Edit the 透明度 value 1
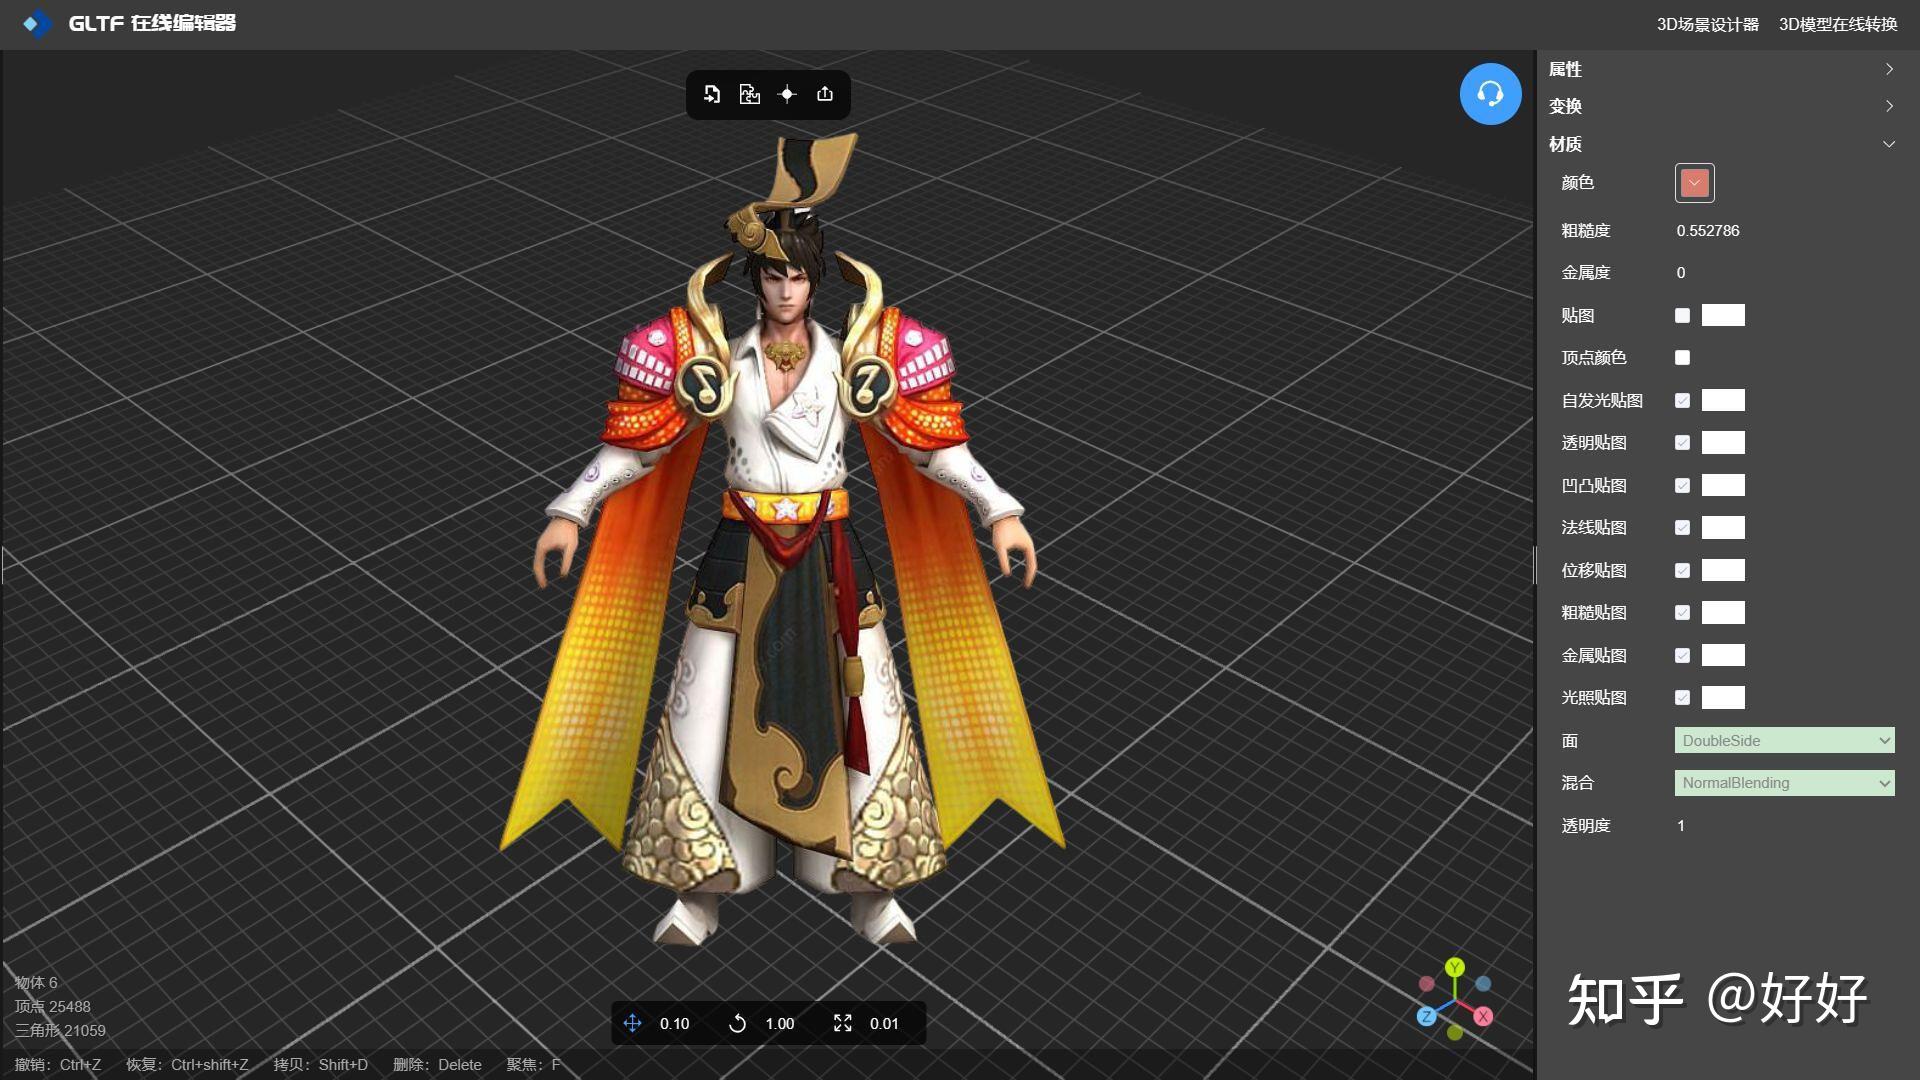The height and width of the screenshot is (1080, 1920). click(x=1681, y=825)
